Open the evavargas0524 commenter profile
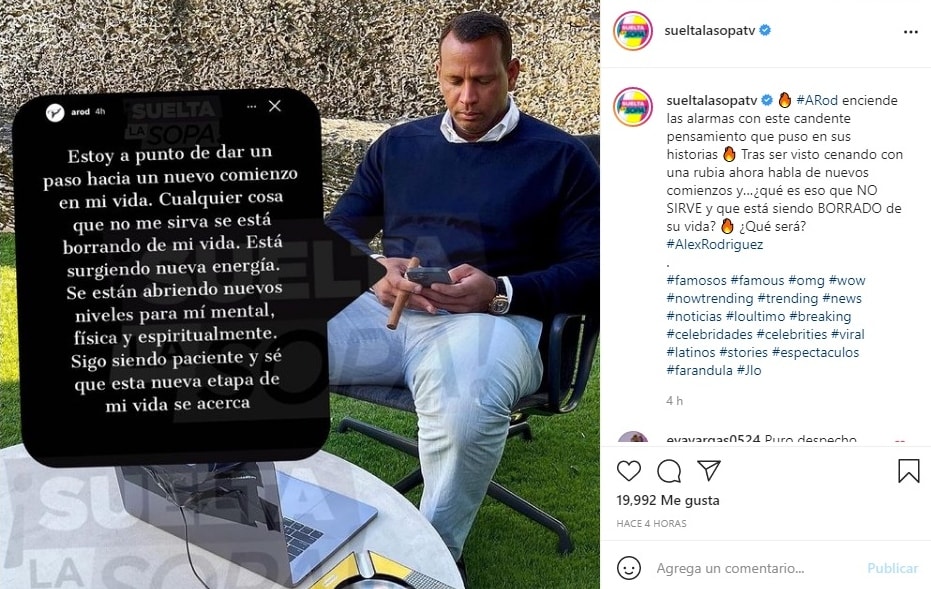The height and width of the screenshot is (589, 931). (x=713, y=439)
